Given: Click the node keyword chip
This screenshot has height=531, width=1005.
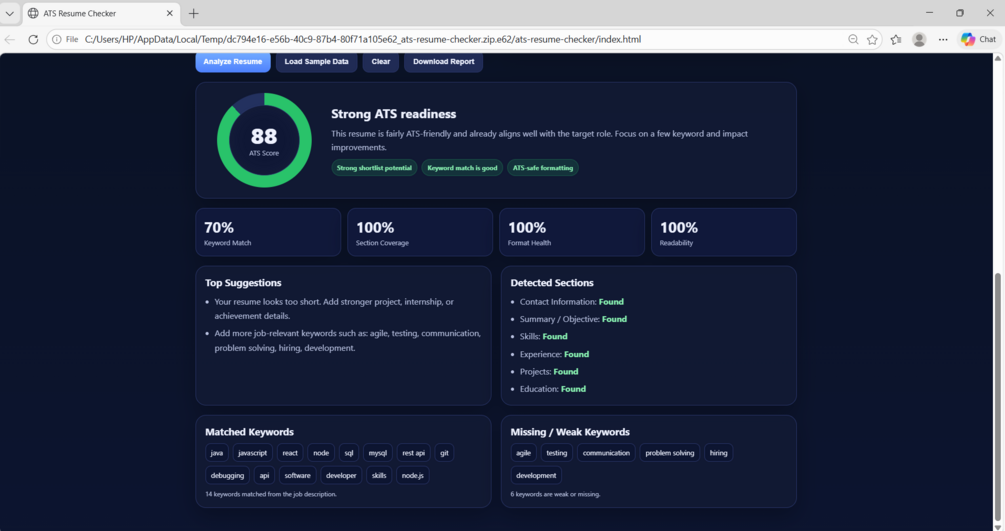Looking at the screenshot, I should pyautogui.click(x=321, y=453).
